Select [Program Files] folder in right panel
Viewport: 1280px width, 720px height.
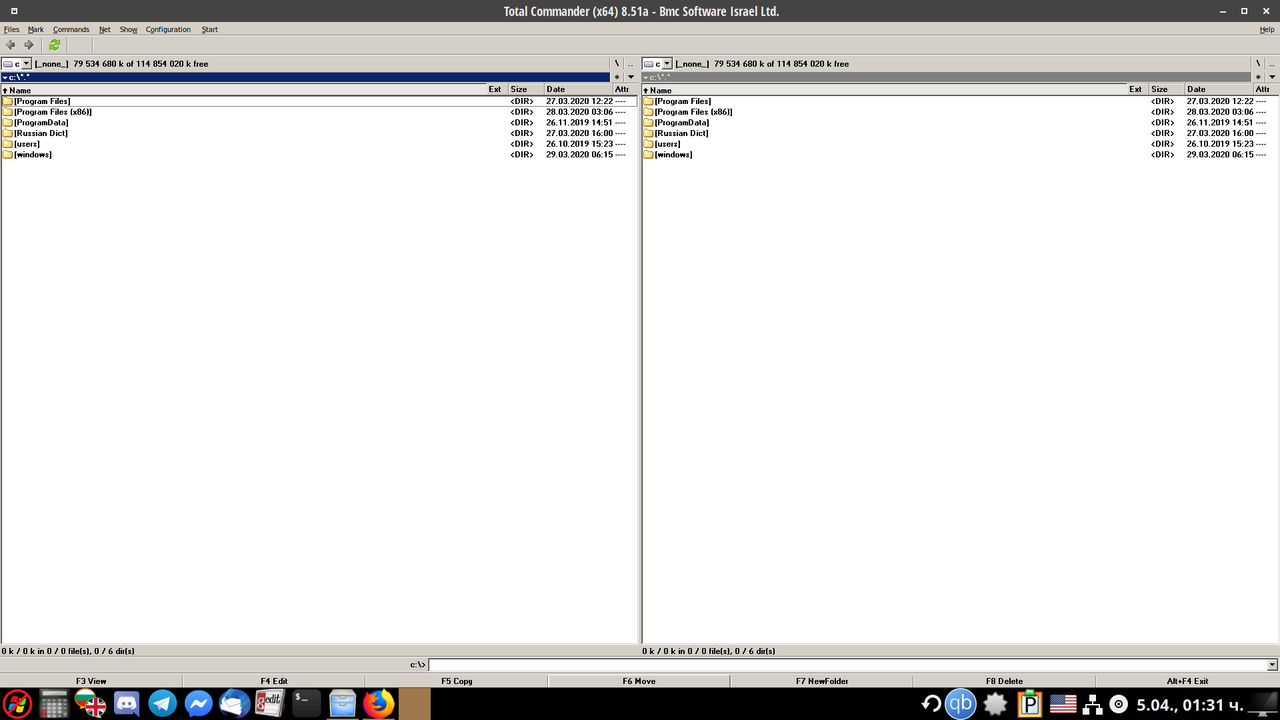pyautogui.click(x=960, y=101)
